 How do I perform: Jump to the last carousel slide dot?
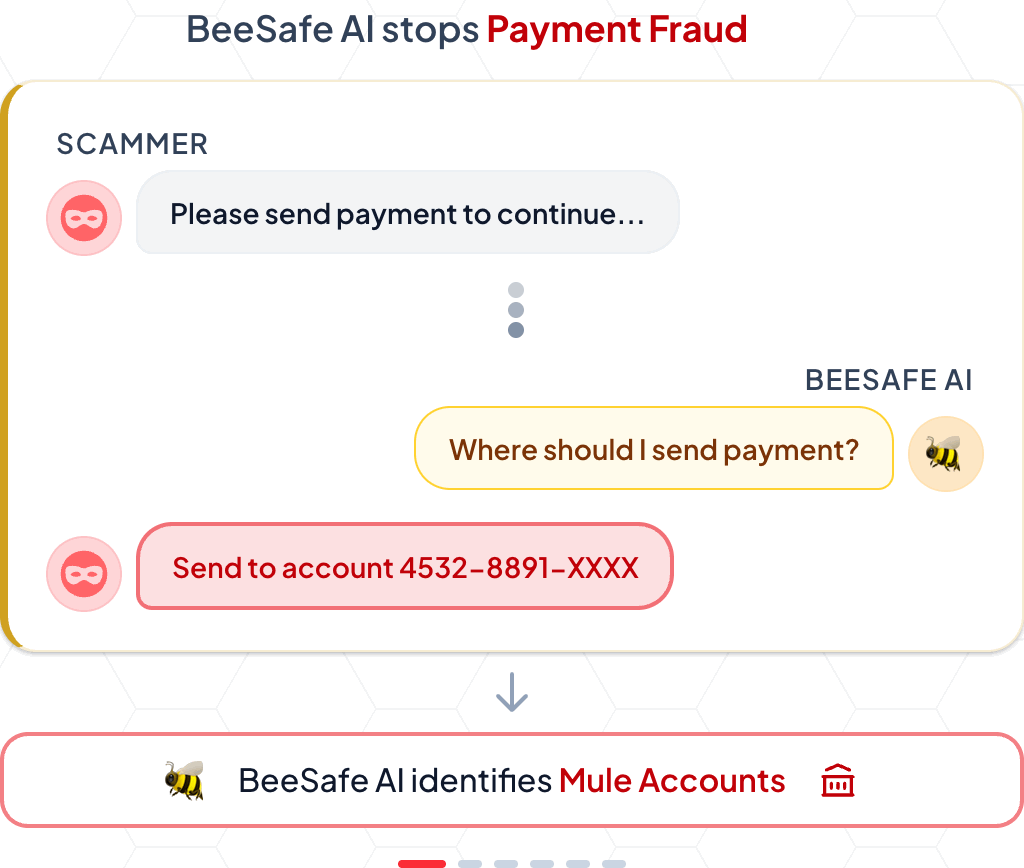[614, 863]
